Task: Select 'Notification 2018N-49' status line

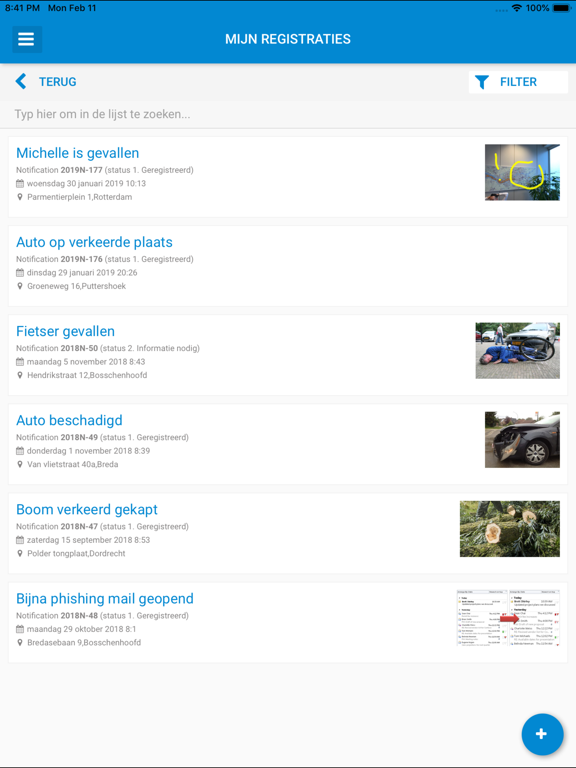Action: (x=102, y=437)
